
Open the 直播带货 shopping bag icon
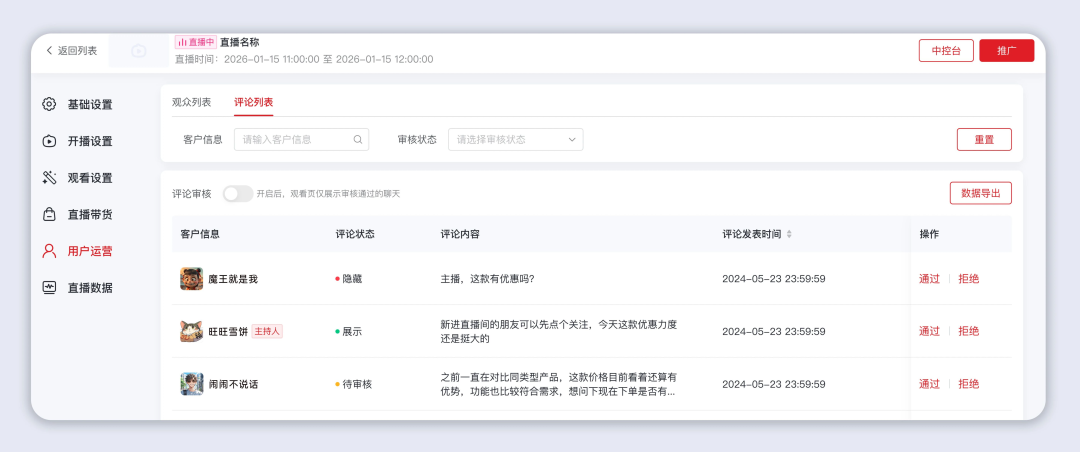point(49,214)
